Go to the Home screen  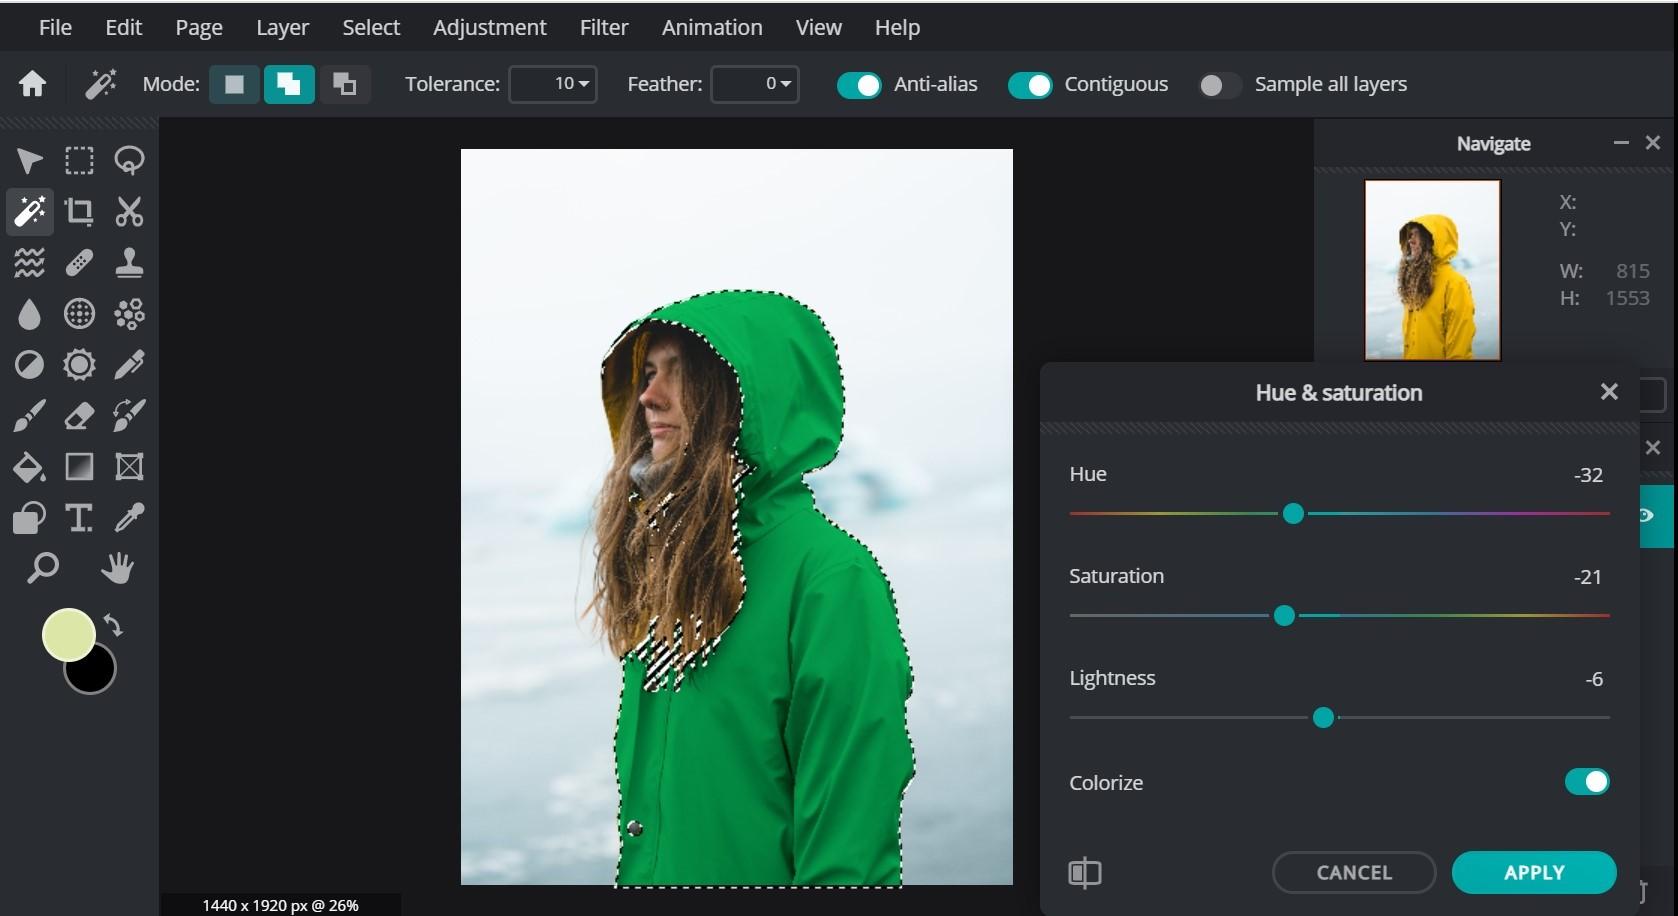(32, 84)
